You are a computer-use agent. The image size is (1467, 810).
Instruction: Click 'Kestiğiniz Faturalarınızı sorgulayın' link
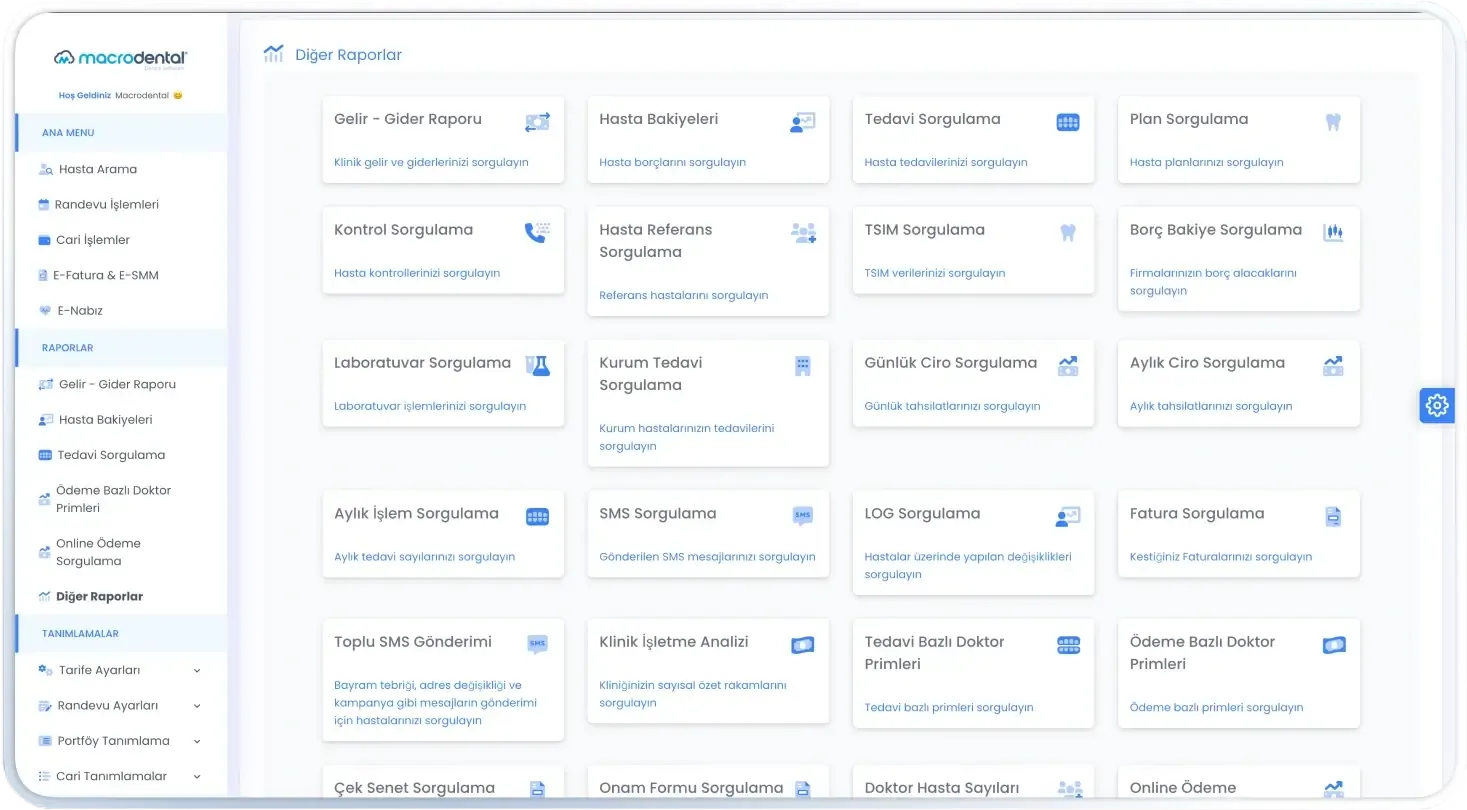[1221, 557]
